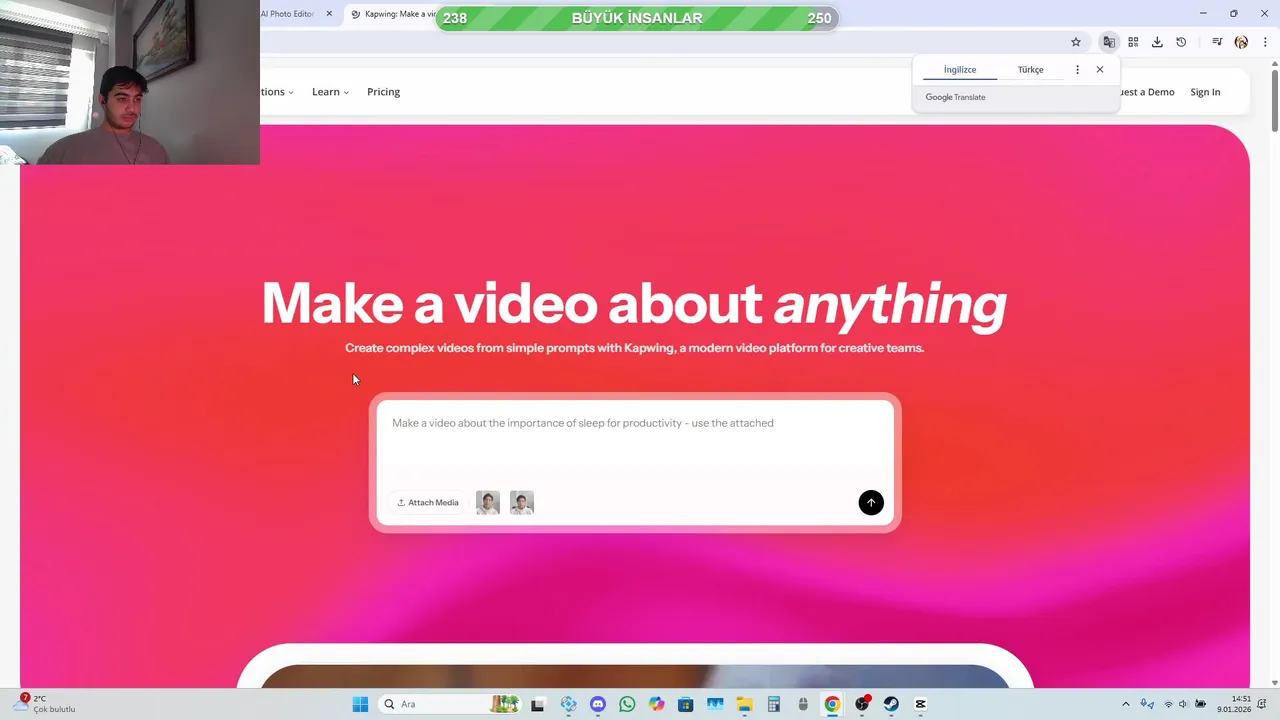Open the Chrome extensions grid icon
This screenshot has height=720, width=1280.
point(1133,42)
